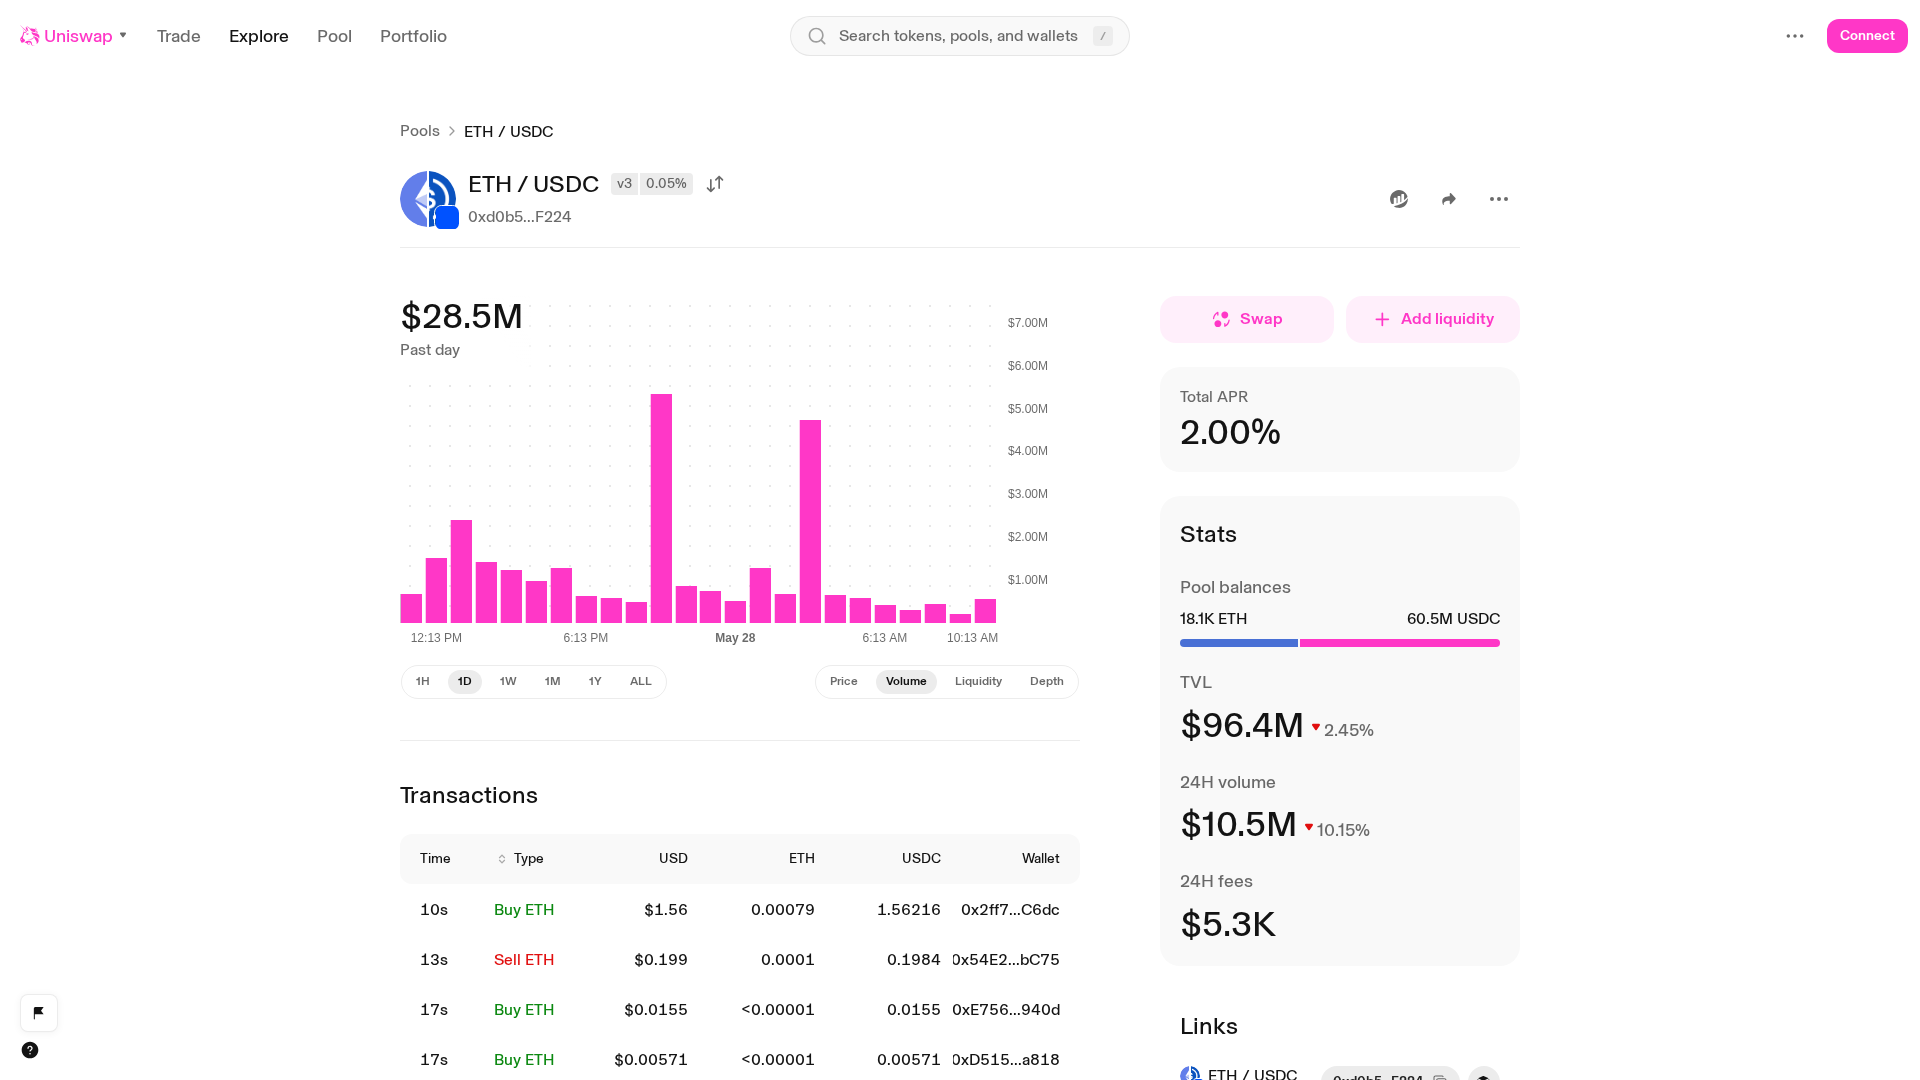Go back to Pools breadcrumb

pos(420,131)
